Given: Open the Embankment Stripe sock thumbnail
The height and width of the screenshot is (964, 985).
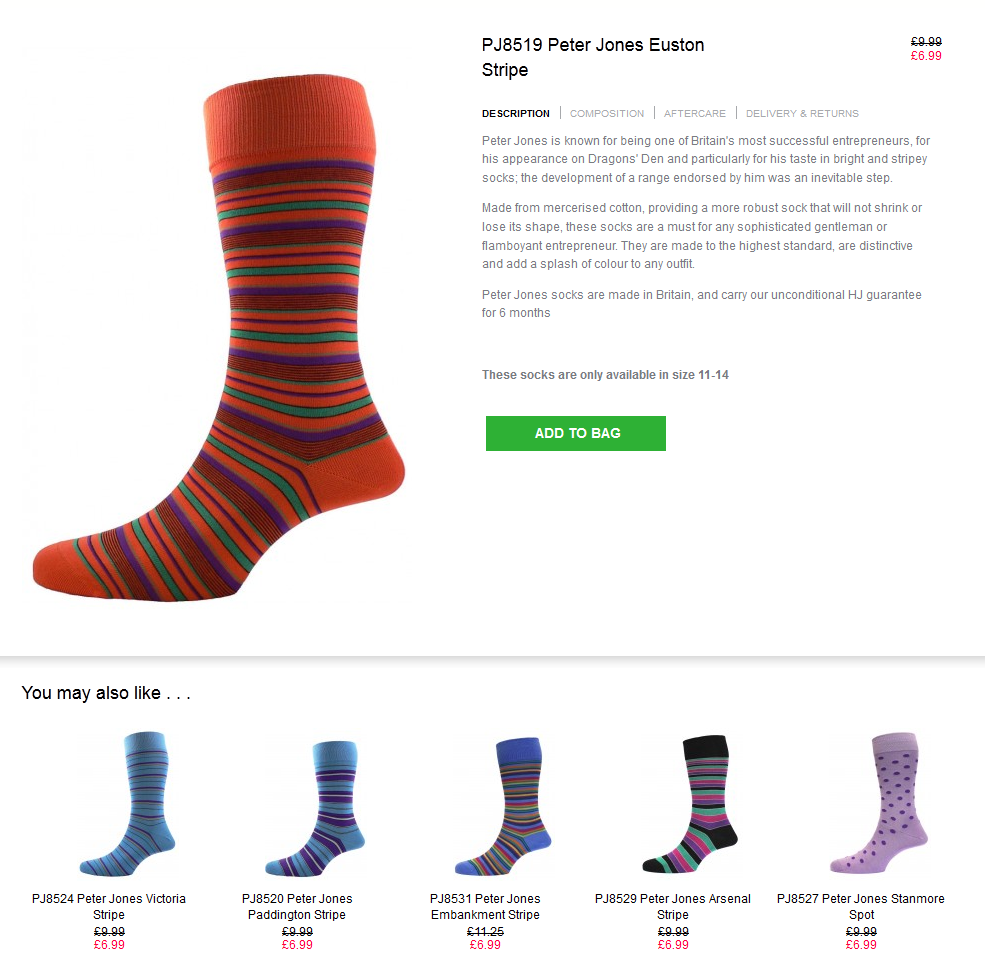Looking at the screenshot, I should (503, 806).
